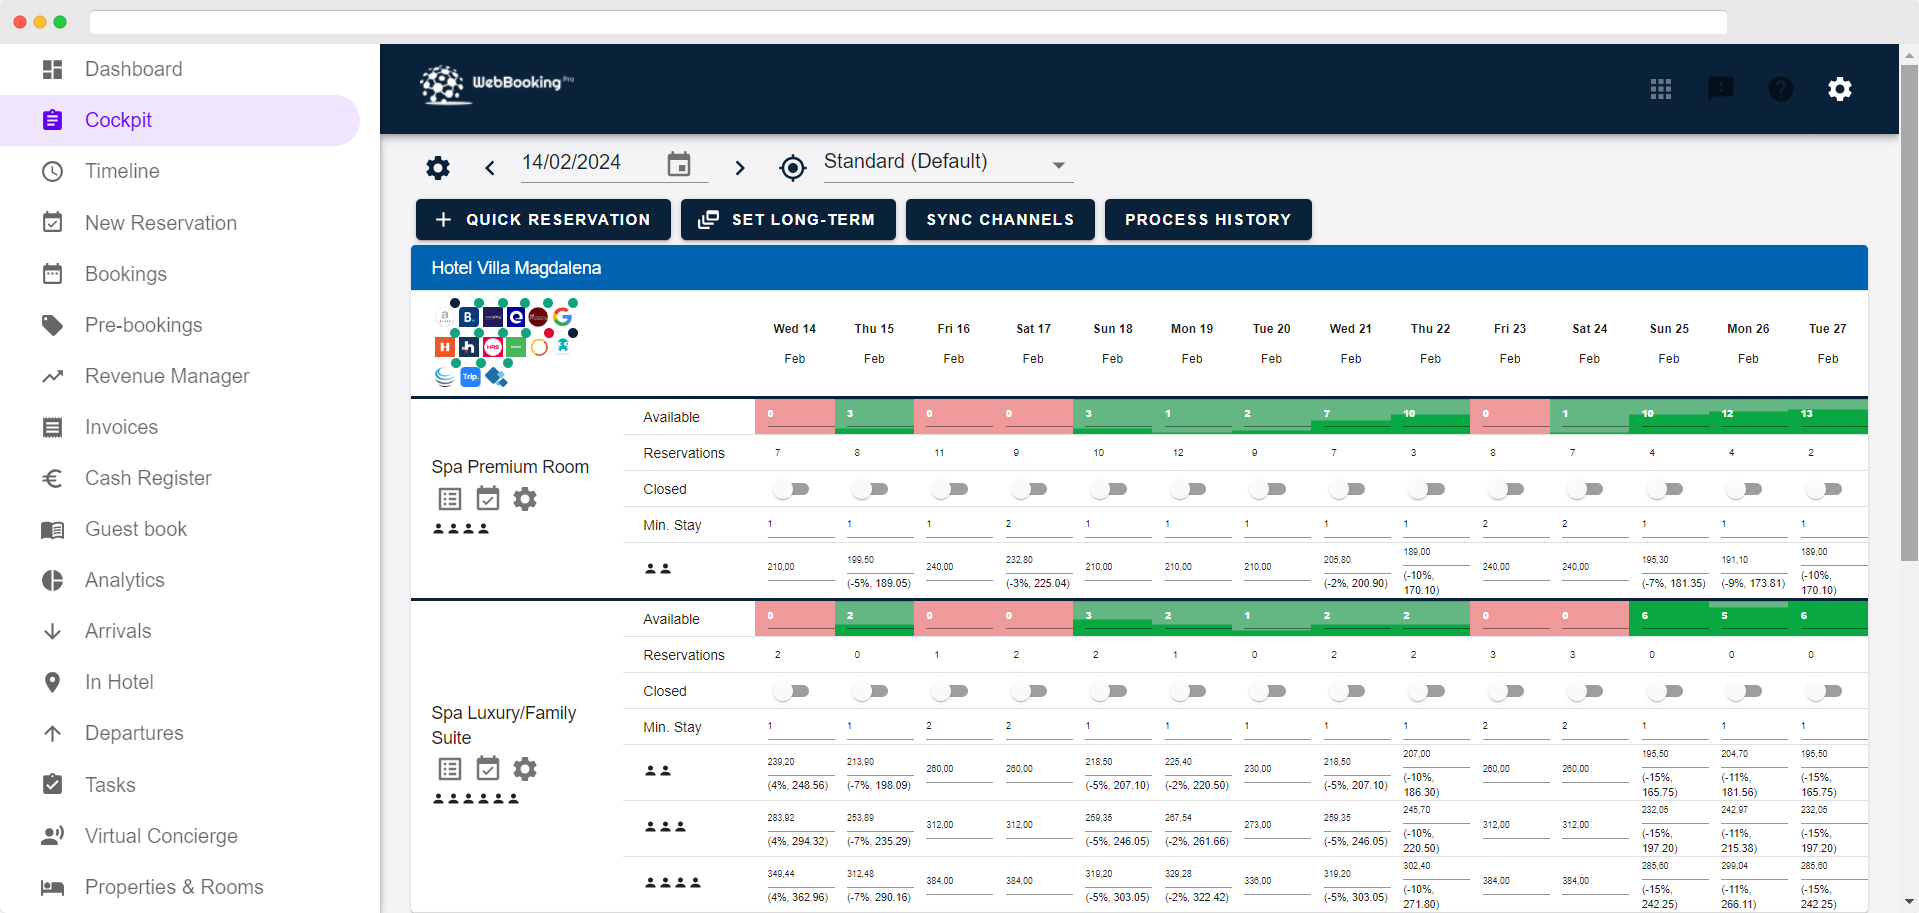Go to previous date with left chevron
This screenshot has width=1919, height=913.
[490, 168]
